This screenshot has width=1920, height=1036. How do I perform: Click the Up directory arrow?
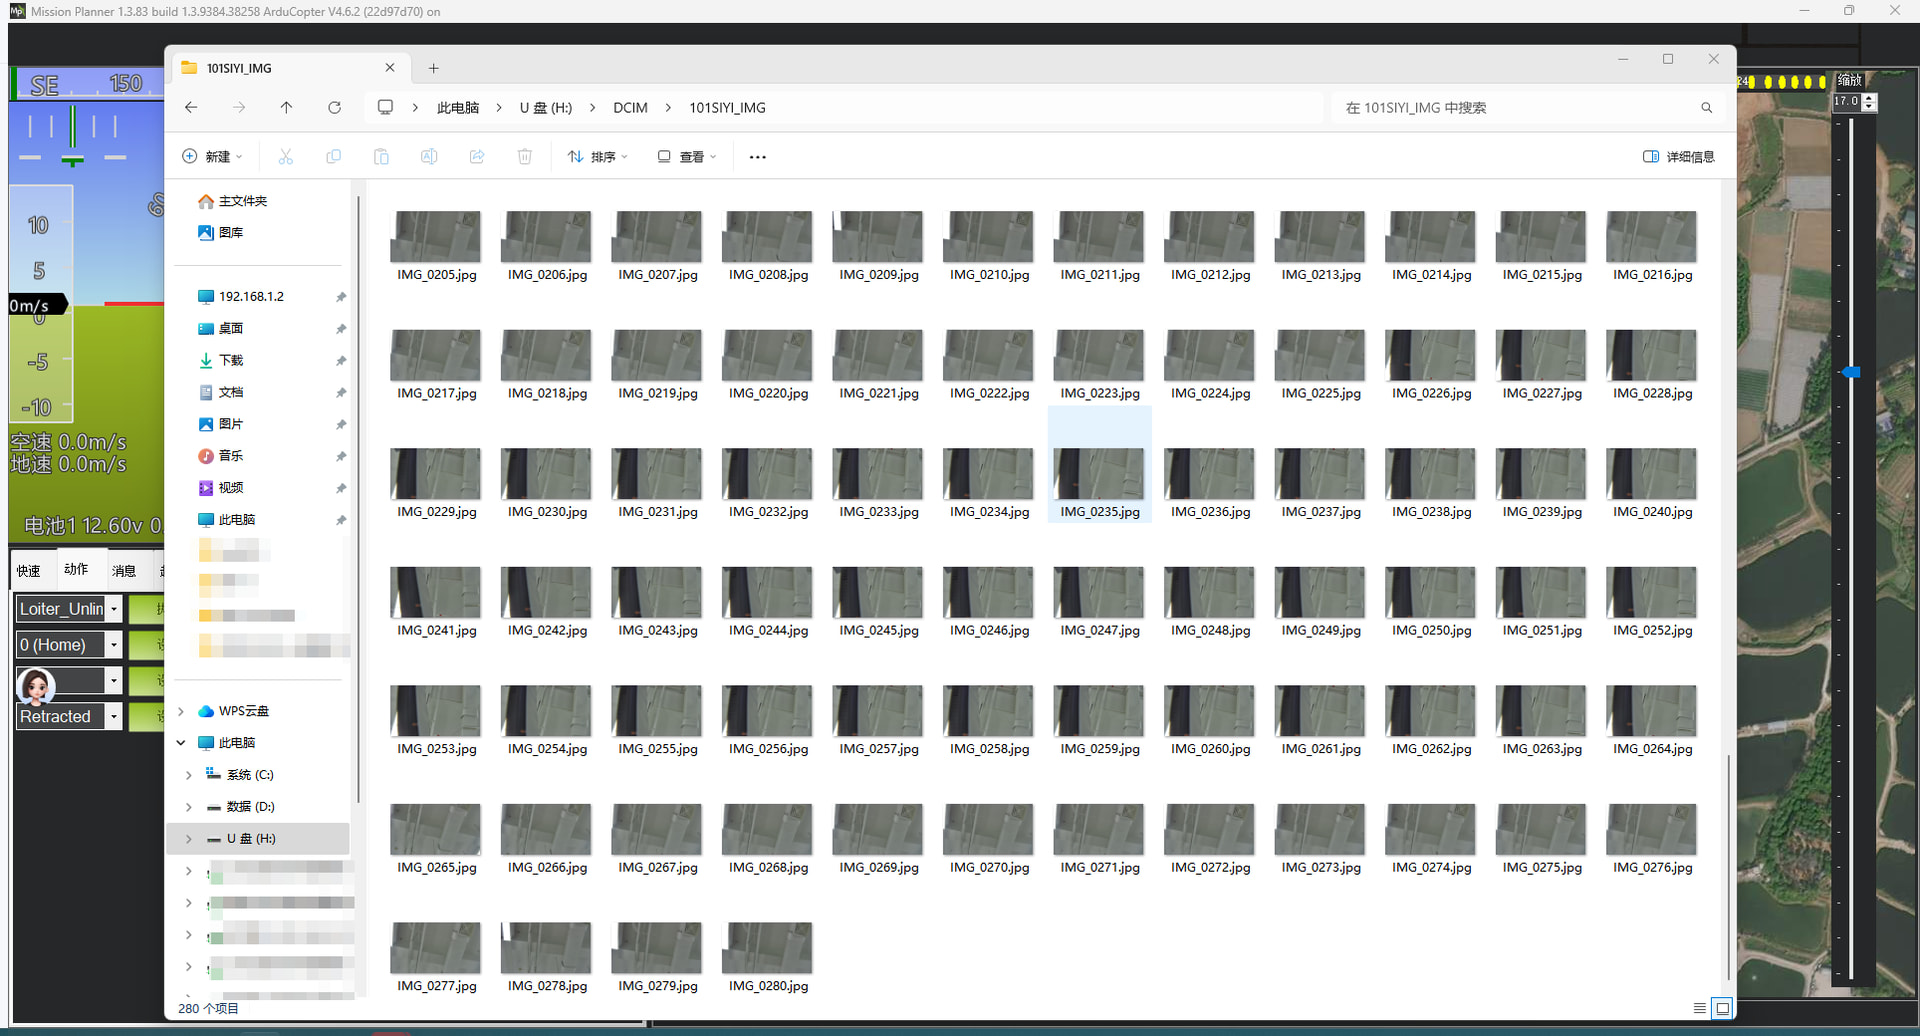286,108
